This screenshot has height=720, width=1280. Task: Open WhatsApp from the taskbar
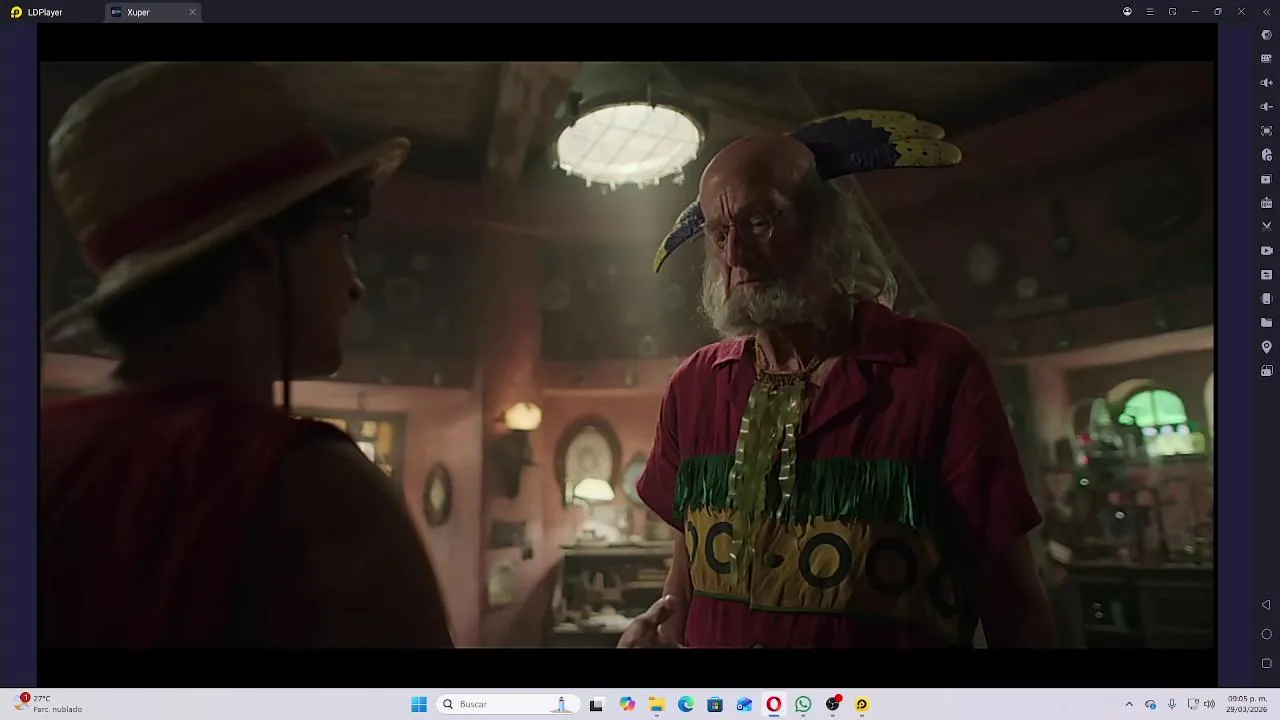point(803,704)
